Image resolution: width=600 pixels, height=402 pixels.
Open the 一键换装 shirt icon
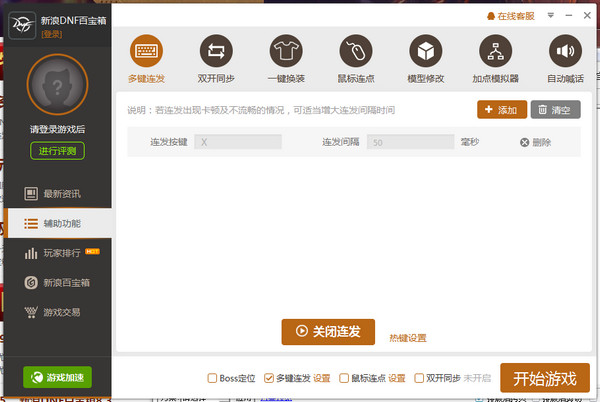pos(286,50)
